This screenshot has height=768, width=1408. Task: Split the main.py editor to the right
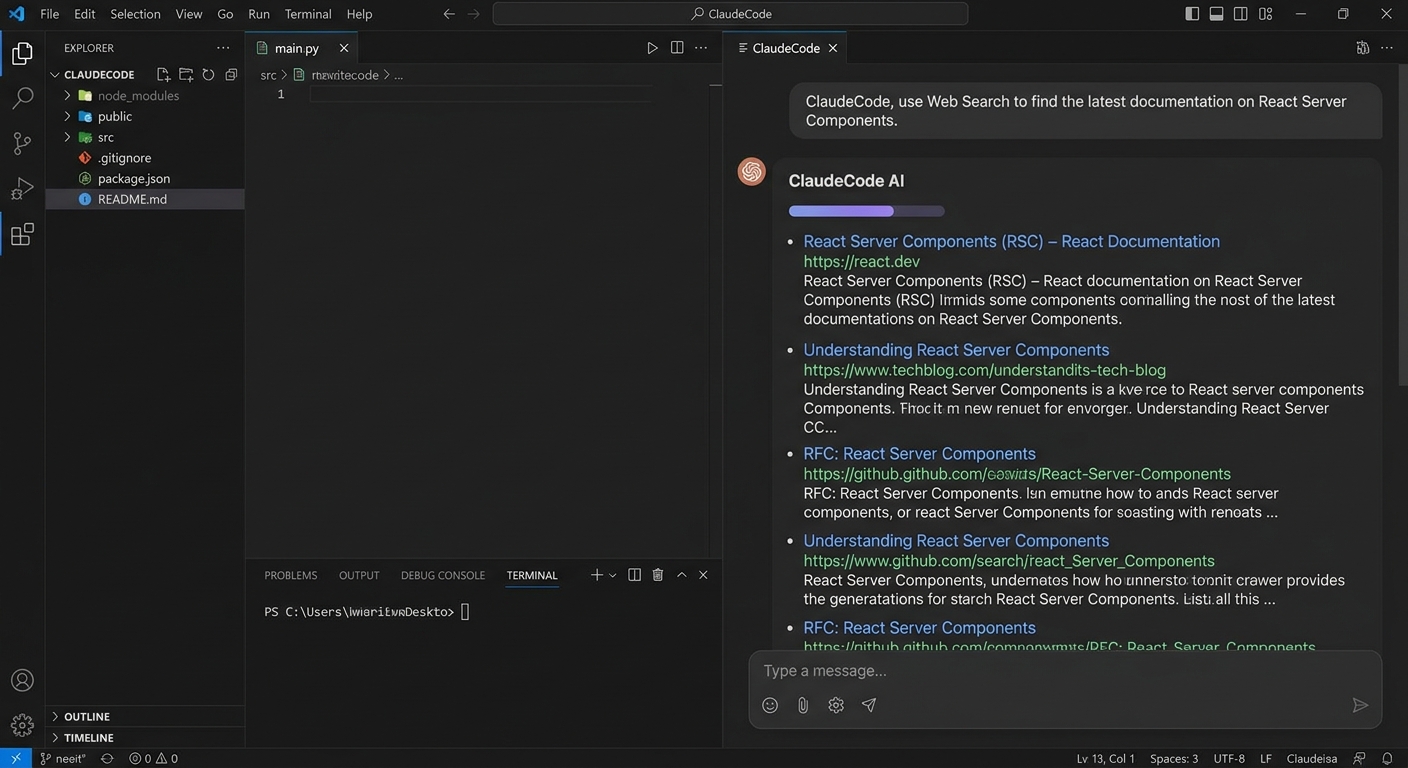point(677,48)
